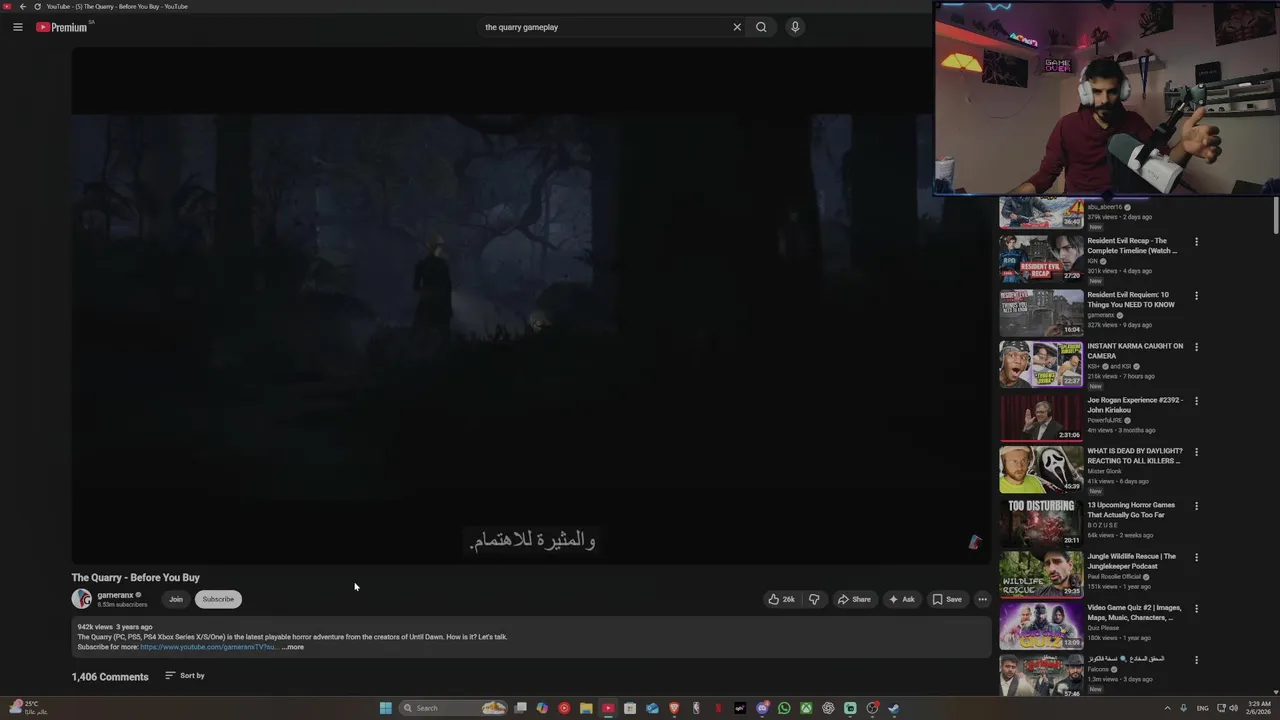
Task: Click the video player to pause
Action: click(x=530, y=305)
